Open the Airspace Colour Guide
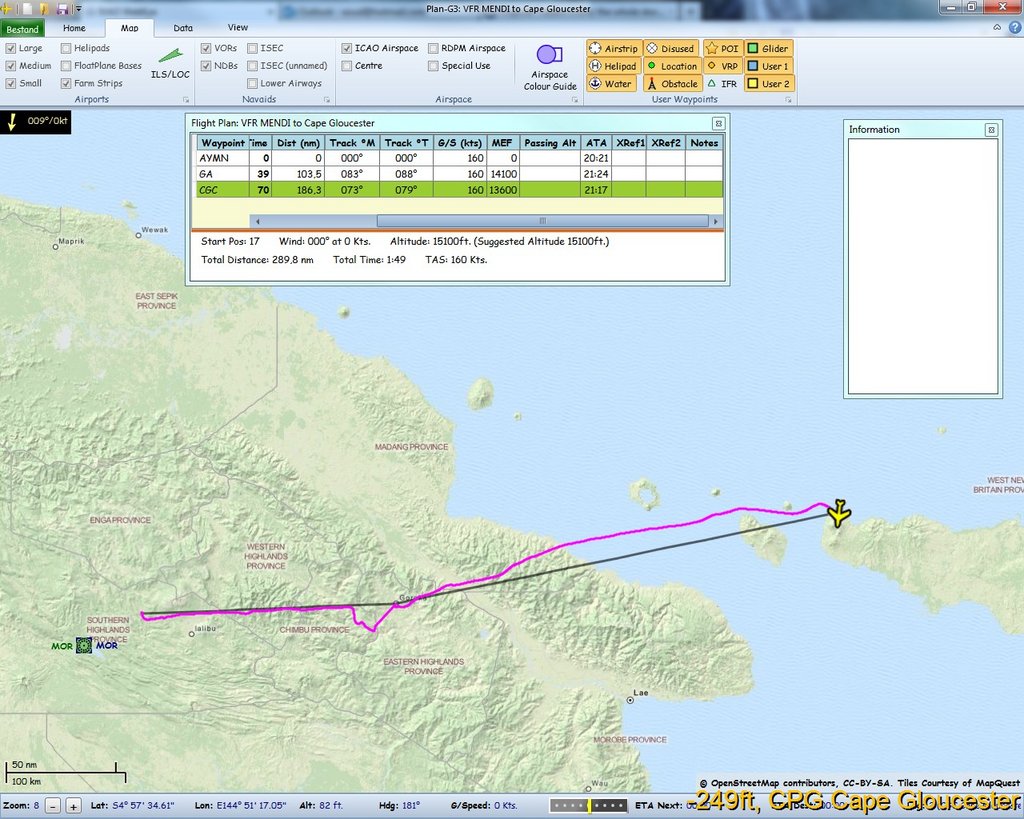Image resolution: width=1024 pixels, height=819 pixels. 549,67
